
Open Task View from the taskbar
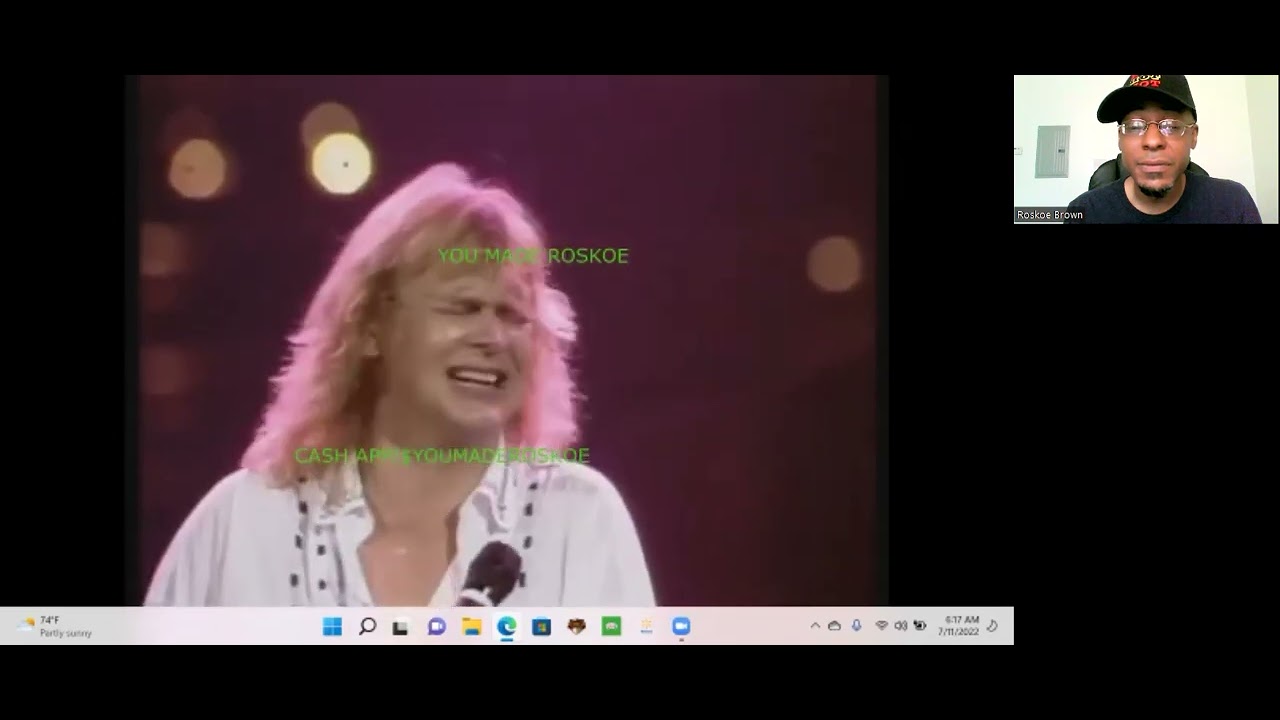[x=401, y=626]
